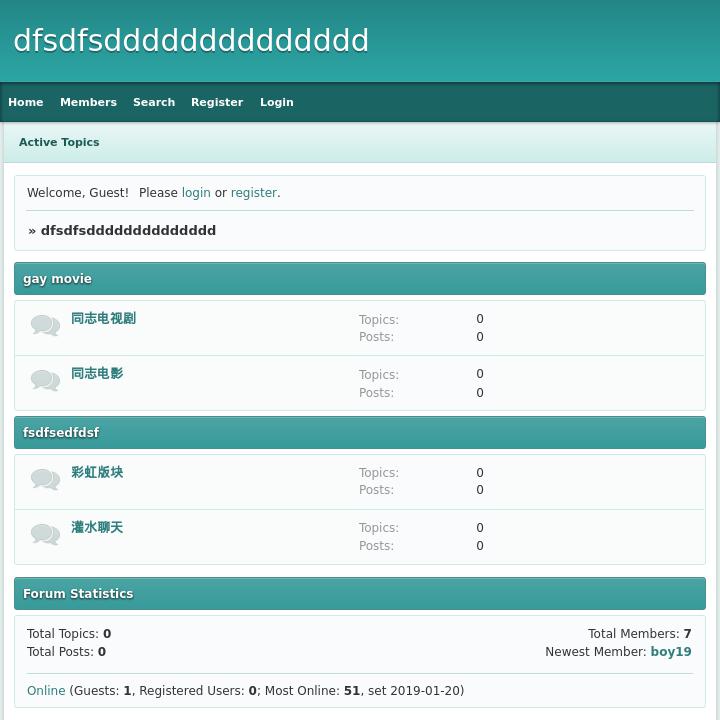
Task: Click the speech bubble icon beside 灌水聊天
Action: (x=45, y=534)
